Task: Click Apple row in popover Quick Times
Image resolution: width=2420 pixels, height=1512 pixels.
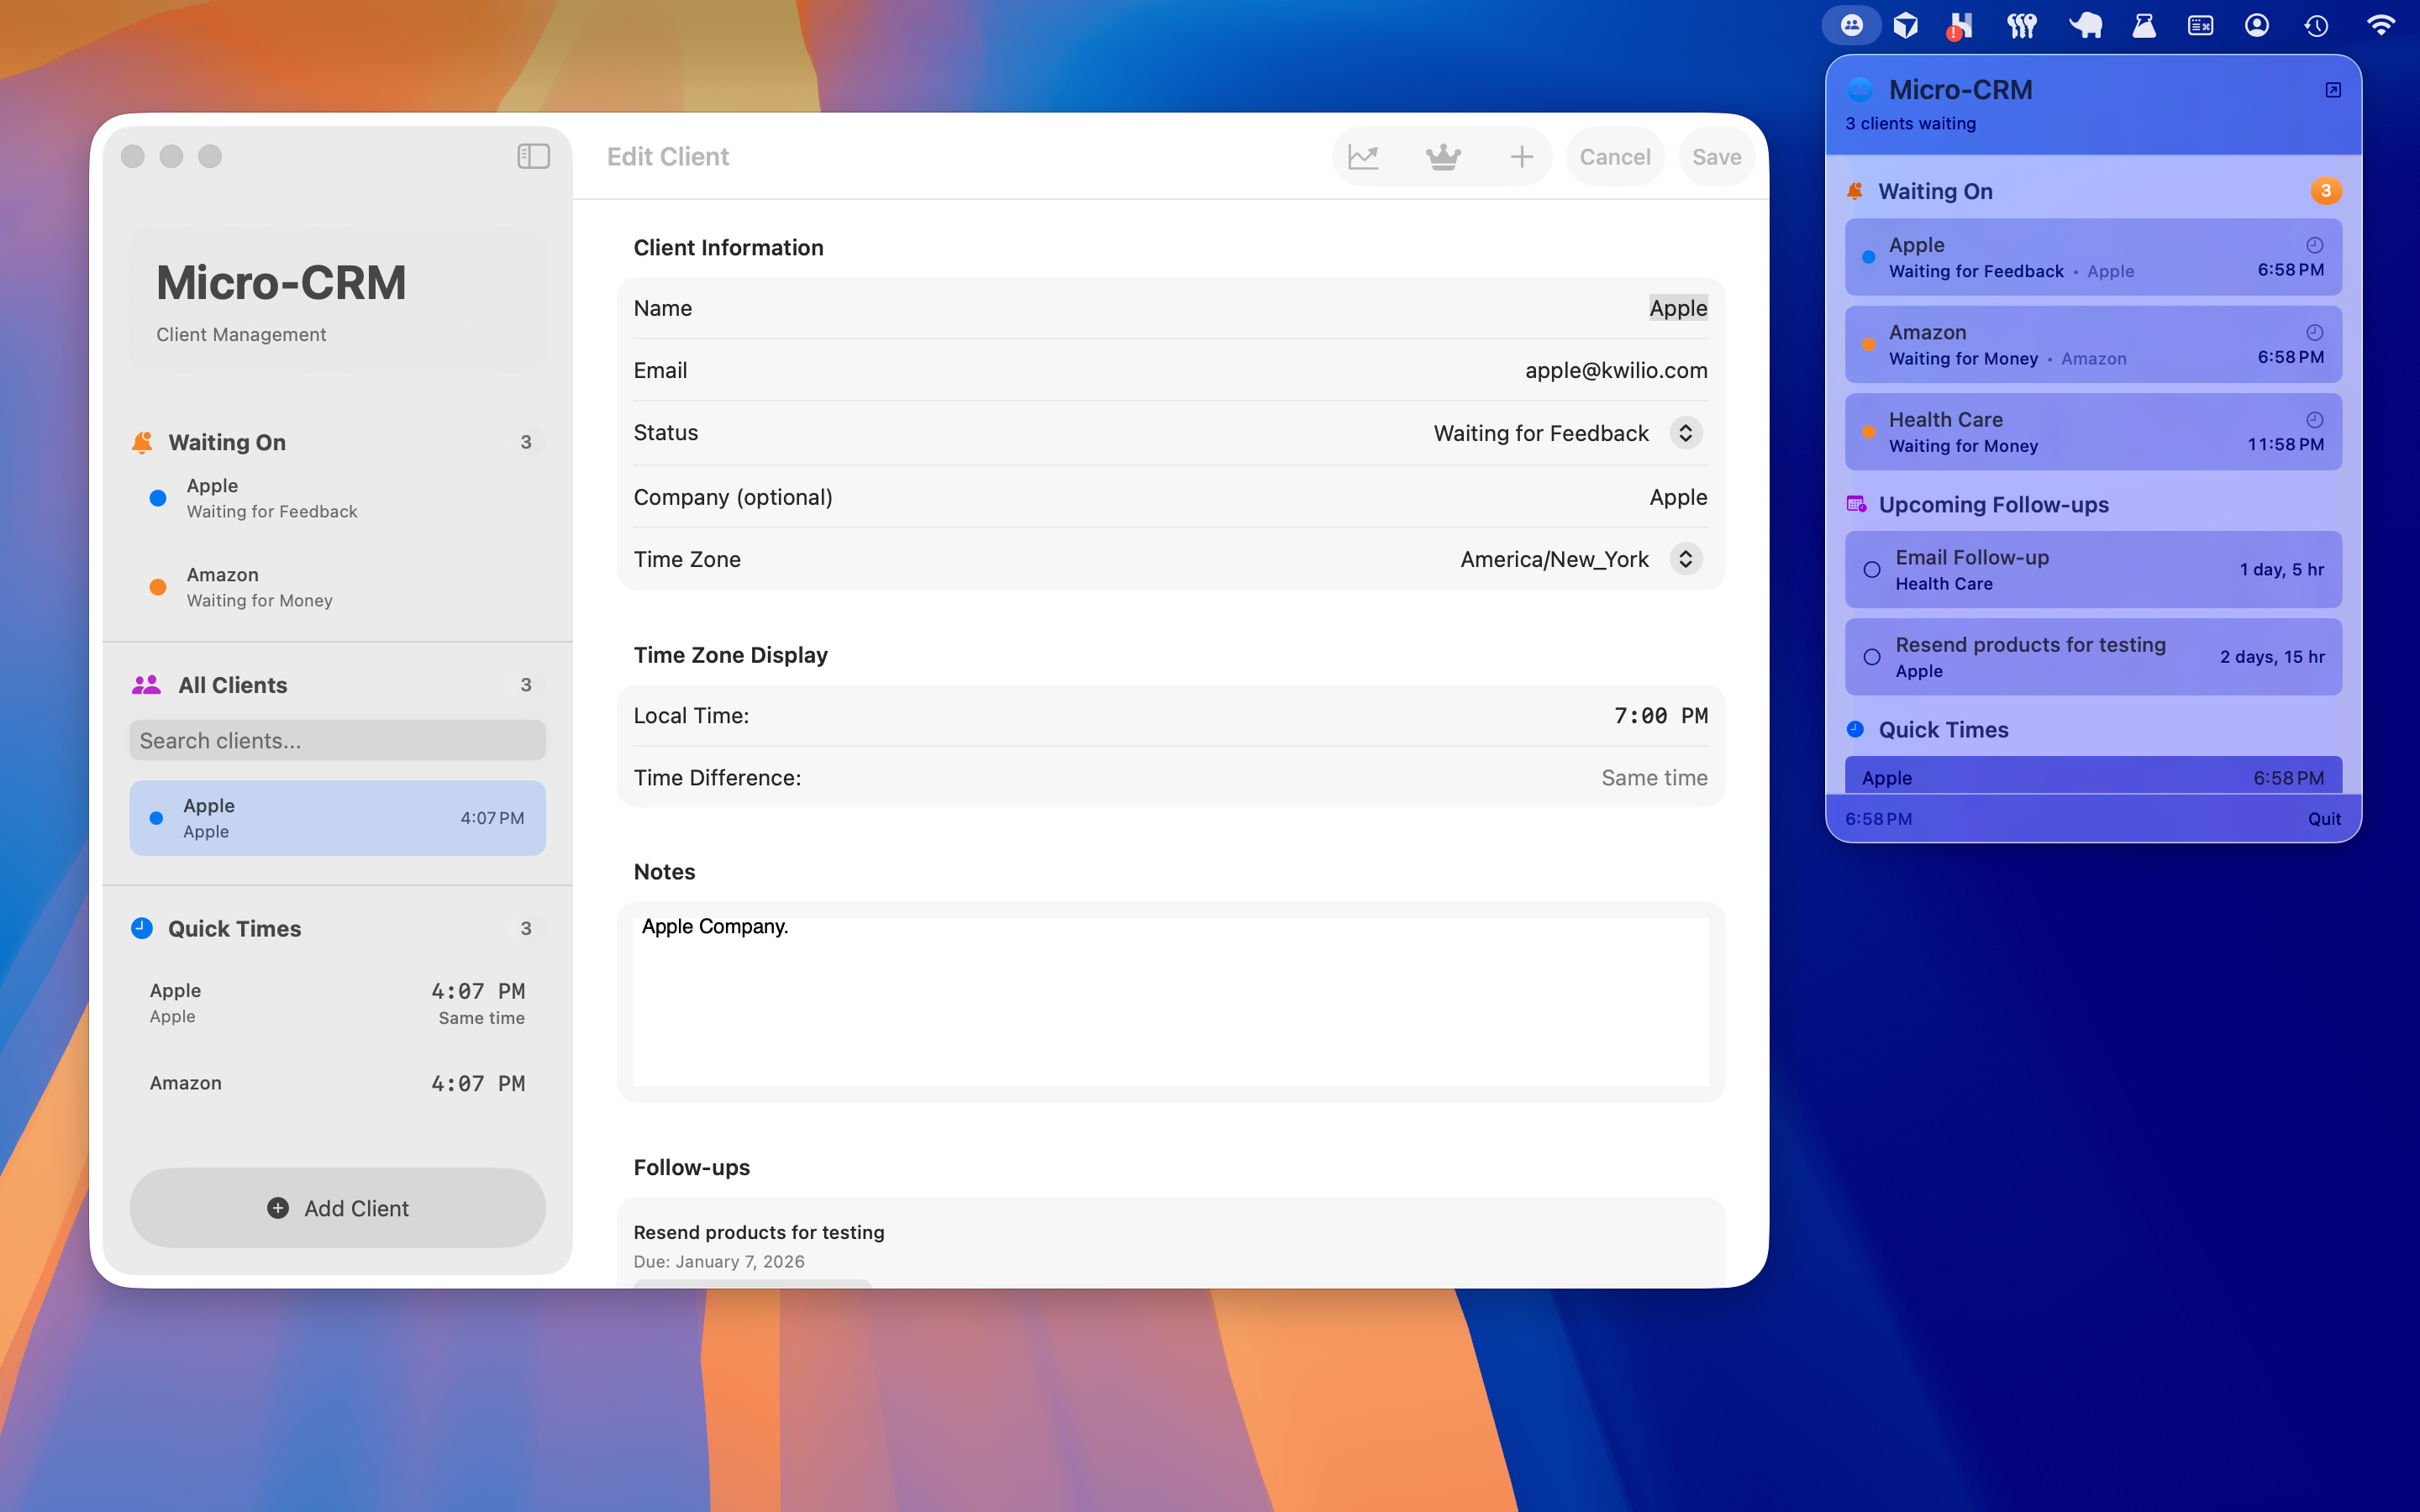Action: click(x=2092, y=776)
